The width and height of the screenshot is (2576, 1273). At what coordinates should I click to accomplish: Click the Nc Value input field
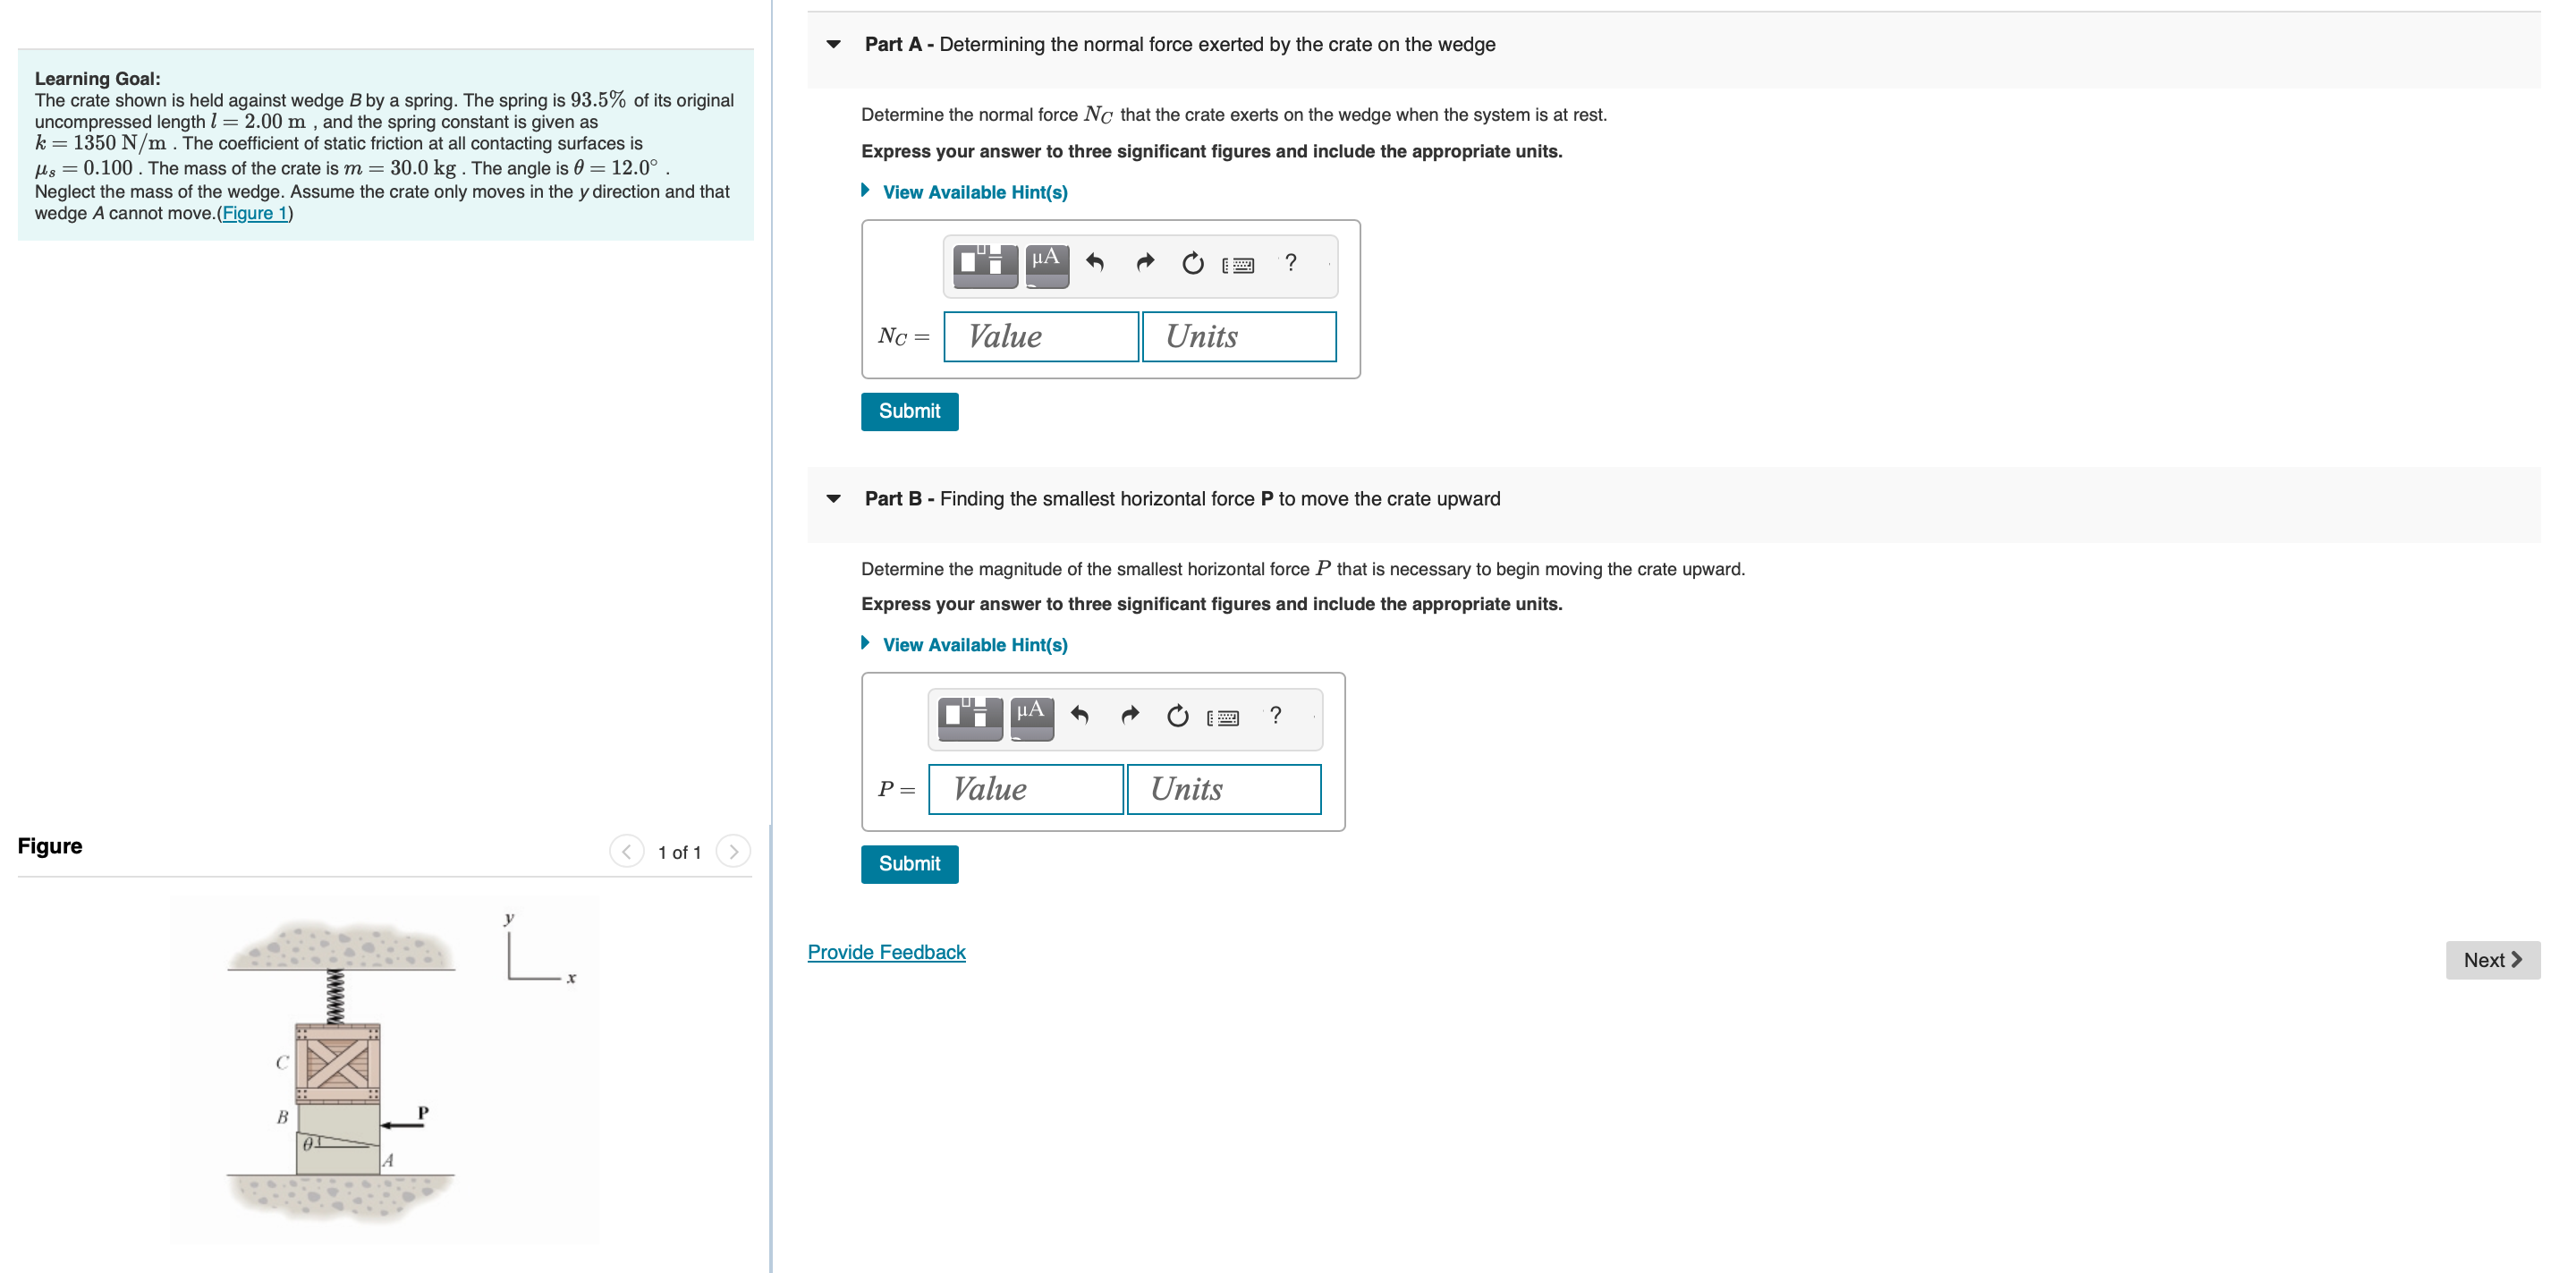[x=1040, y=337]
